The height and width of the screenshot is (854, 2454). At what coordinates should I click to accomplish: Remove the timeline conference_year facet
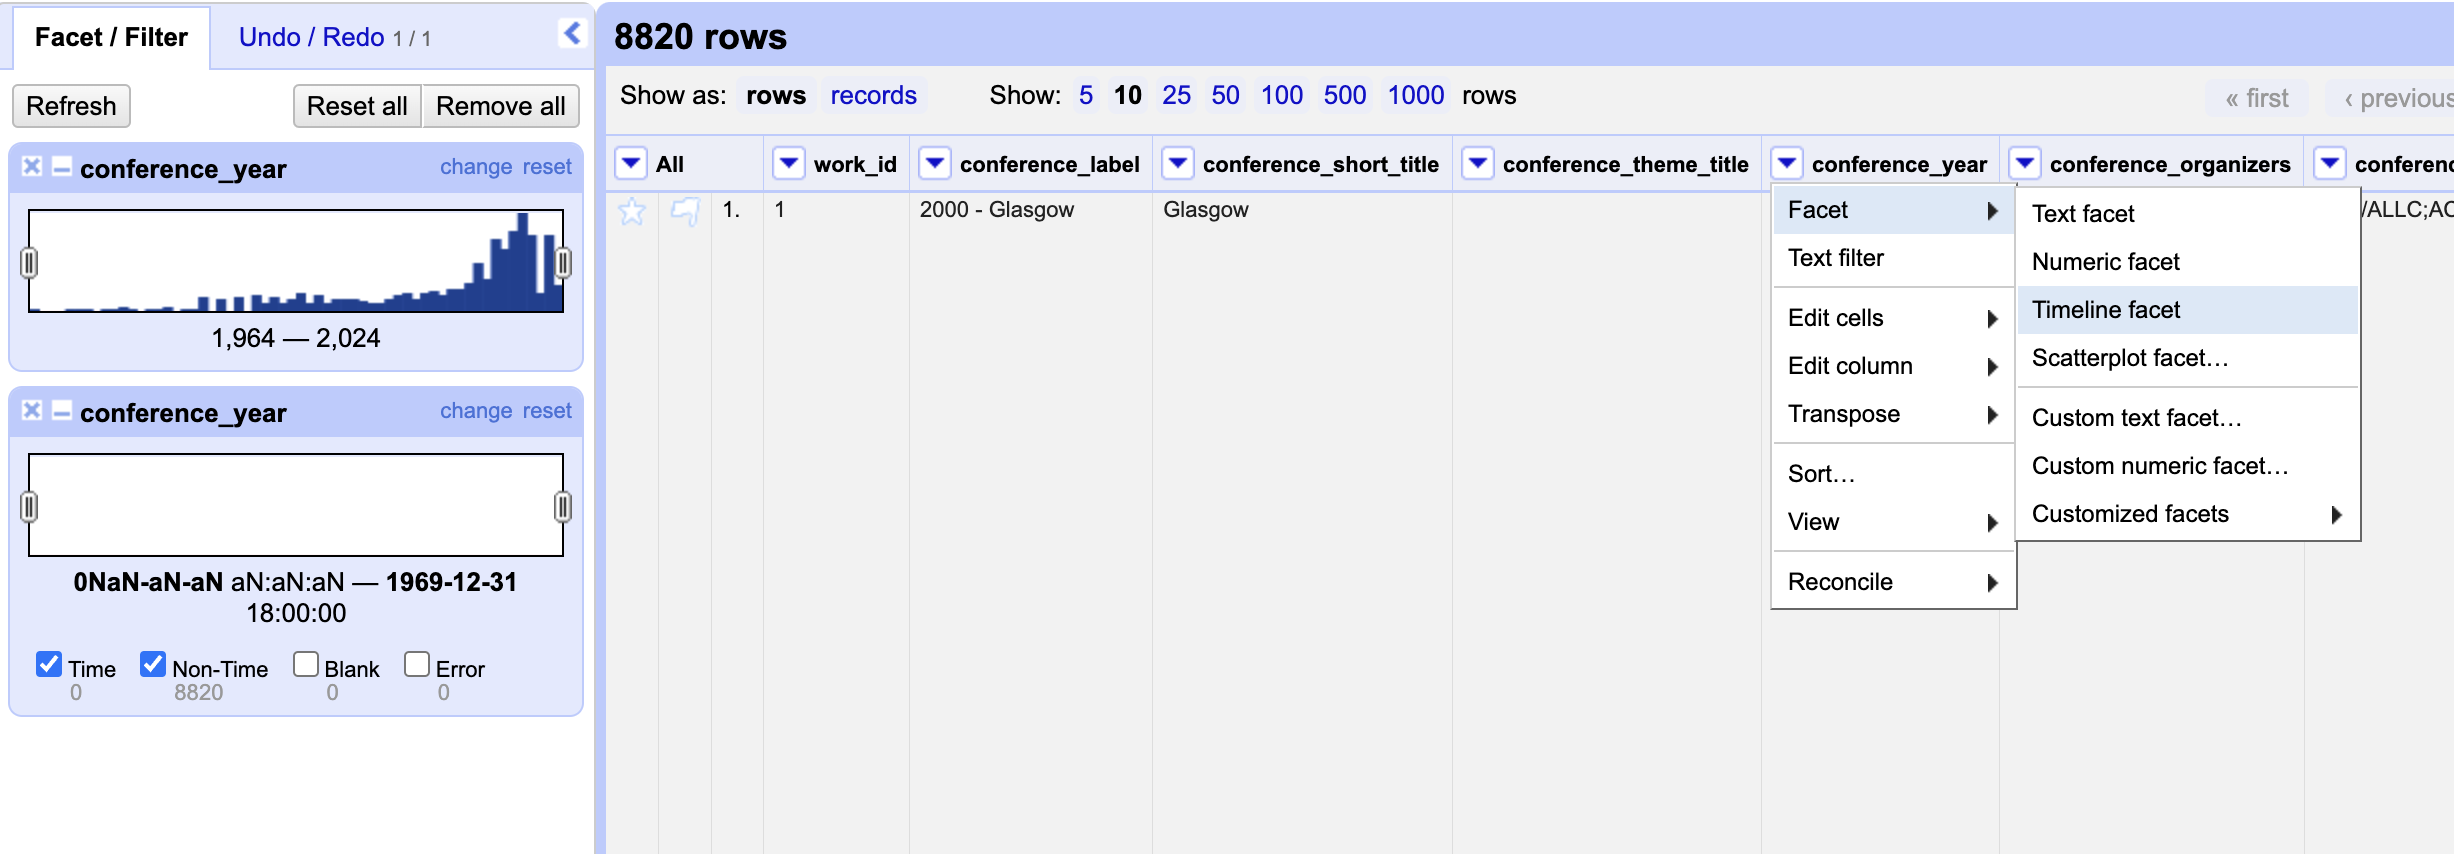pyautogui.click(x=32, y=410)
